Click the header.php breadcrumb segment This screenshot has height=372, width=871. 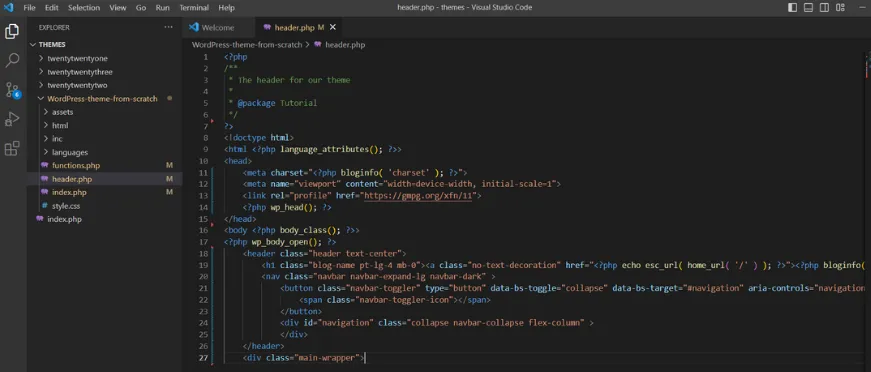pyautogui.click(x=345, y=45)
